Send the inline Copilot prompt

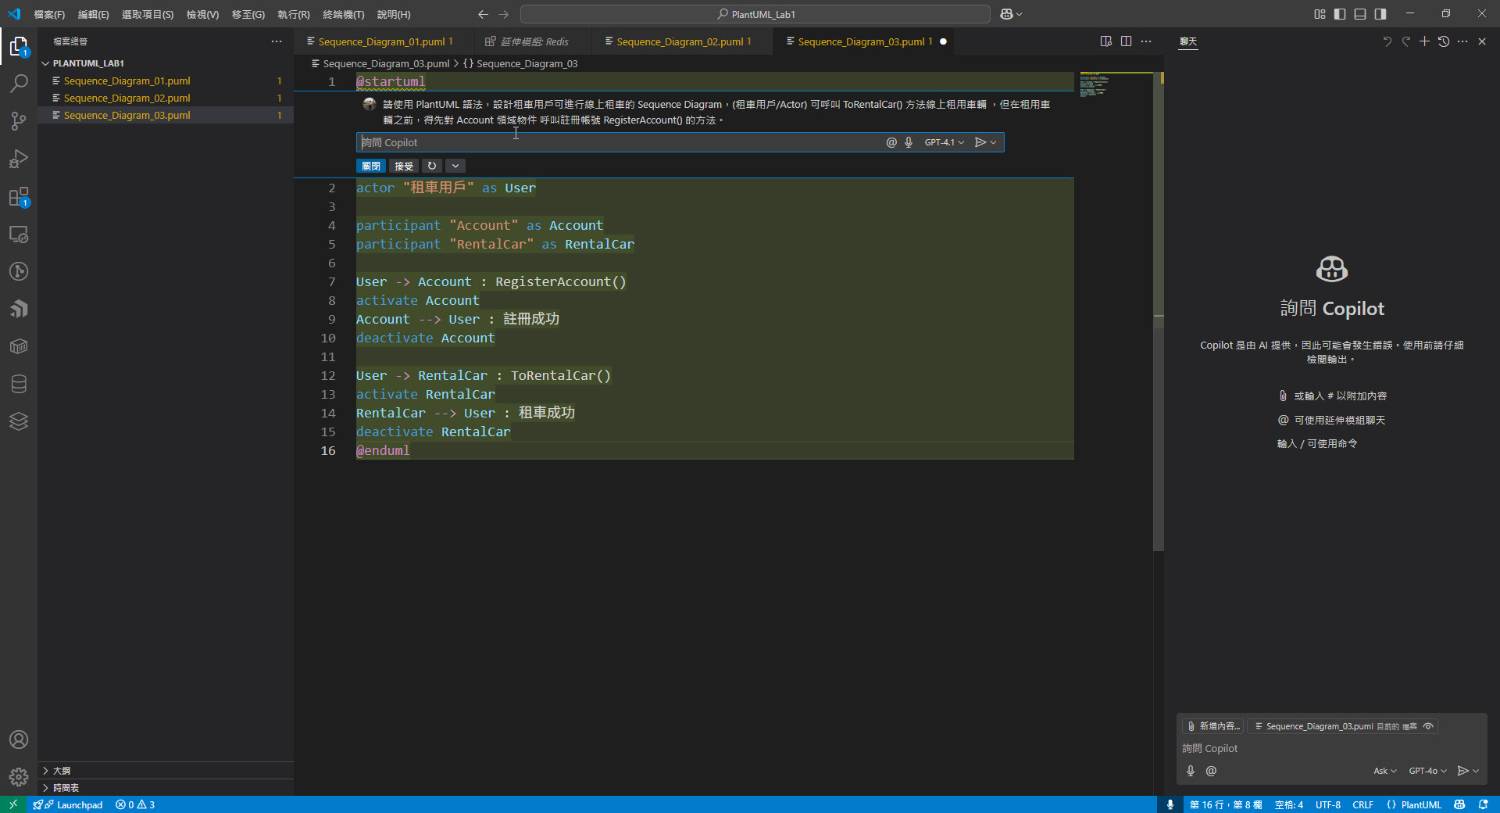pos(980,142)
